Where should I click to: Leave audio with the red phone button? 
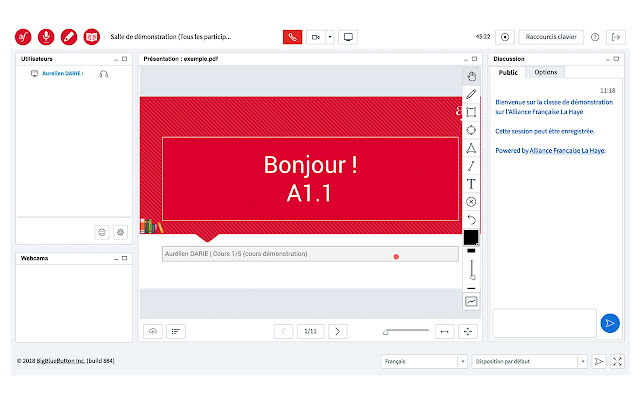[x=292, y=37]
